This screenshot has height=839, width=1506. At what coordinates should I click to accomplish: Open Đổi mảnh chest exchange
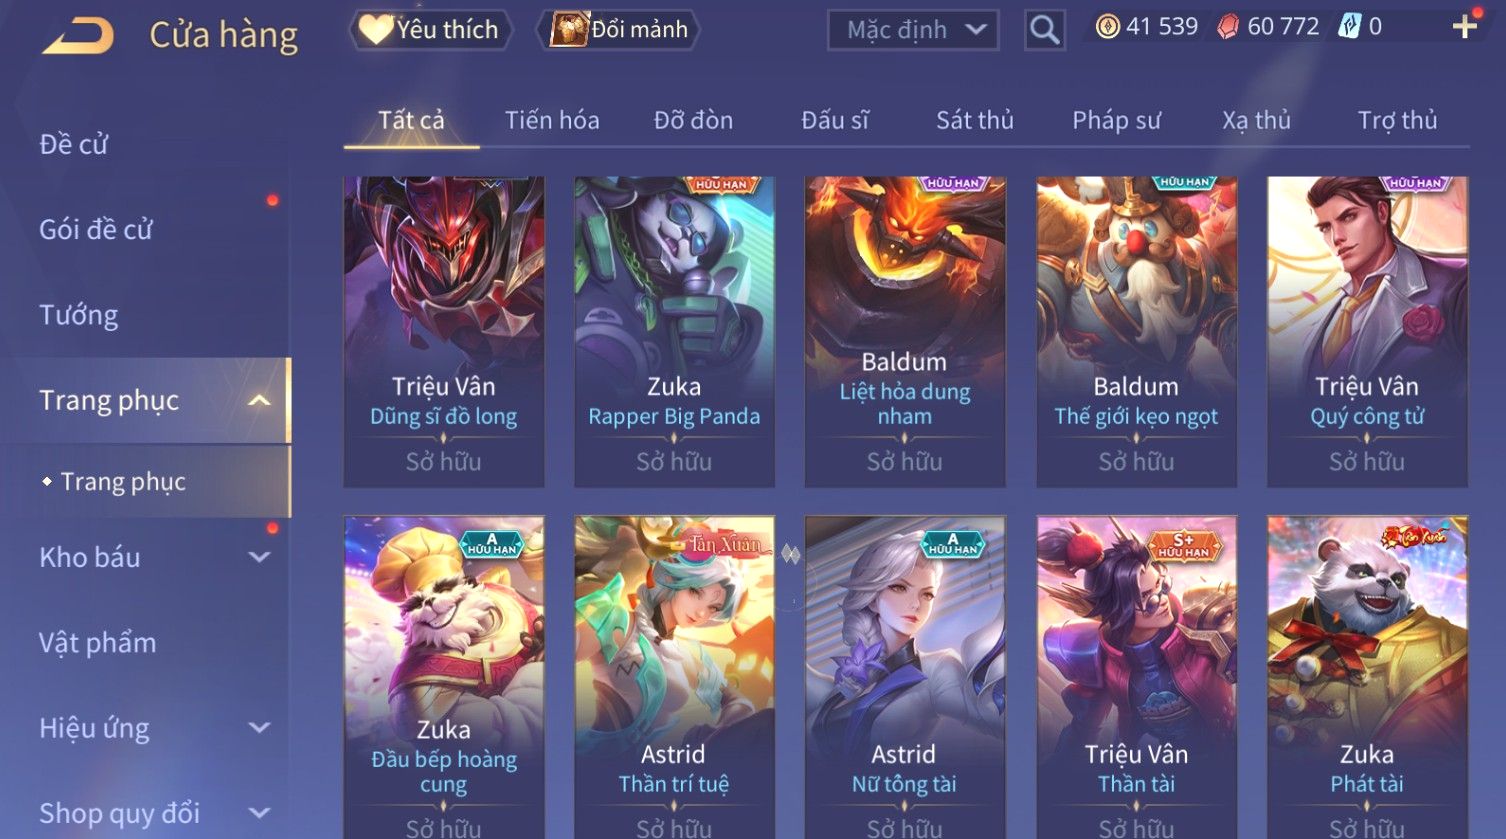coord(618,30)
